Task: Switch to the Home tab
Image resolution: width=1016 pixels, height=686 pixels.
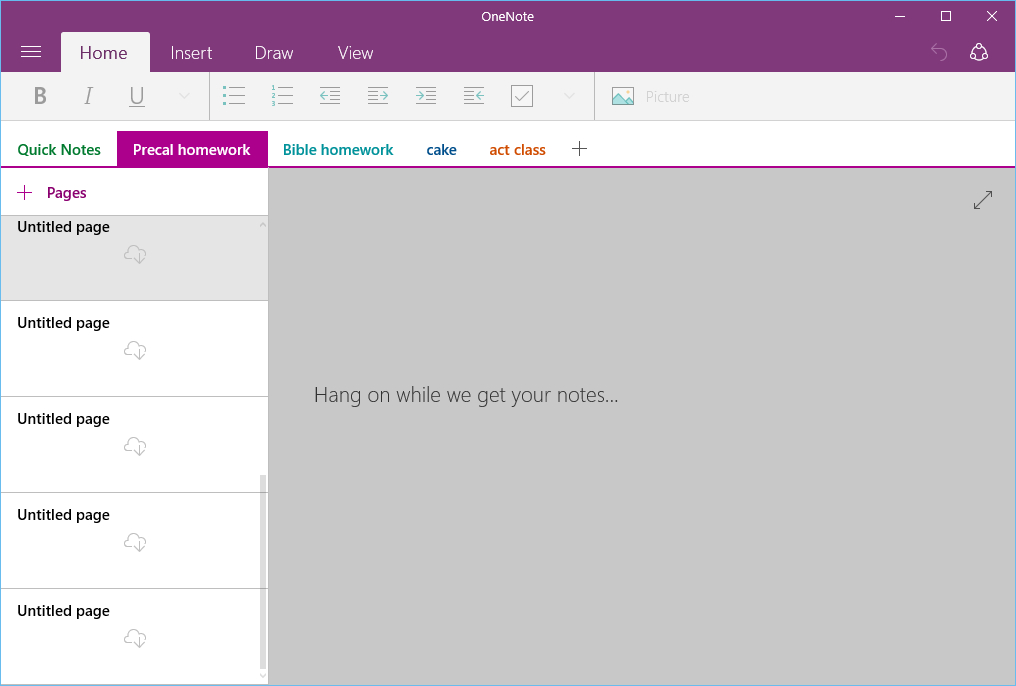Action: click(x=104, y=52)
